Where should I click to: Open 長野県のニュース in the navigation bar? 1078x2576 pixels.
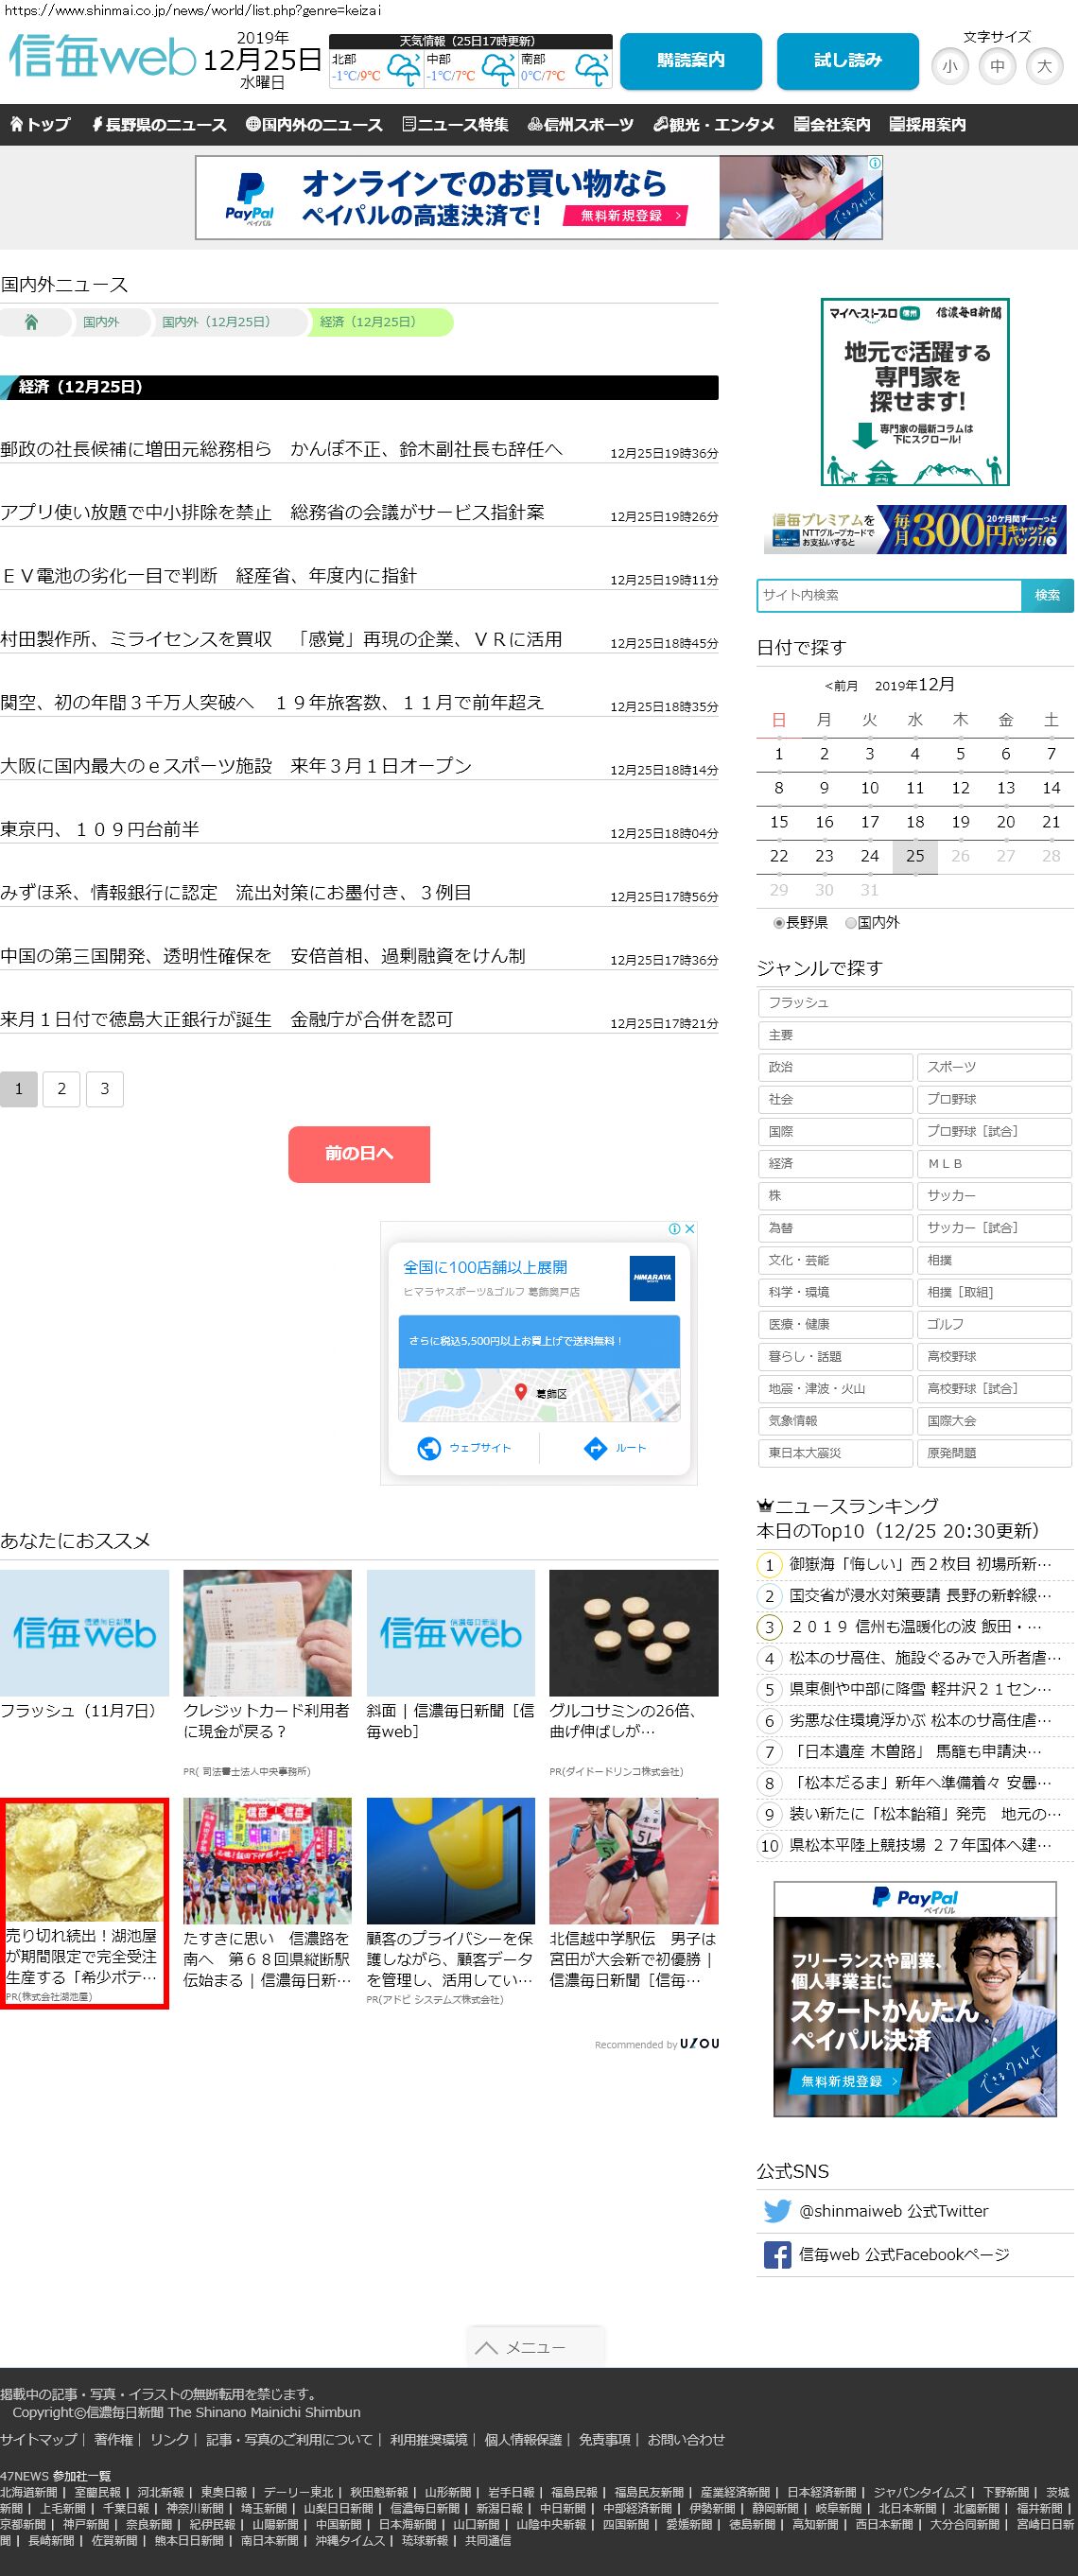coord(159,125)
